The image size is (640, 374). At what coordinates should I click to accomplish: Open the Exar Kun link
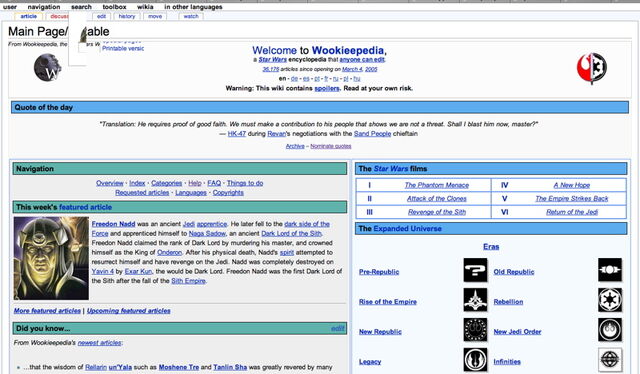tap(138, 271)
